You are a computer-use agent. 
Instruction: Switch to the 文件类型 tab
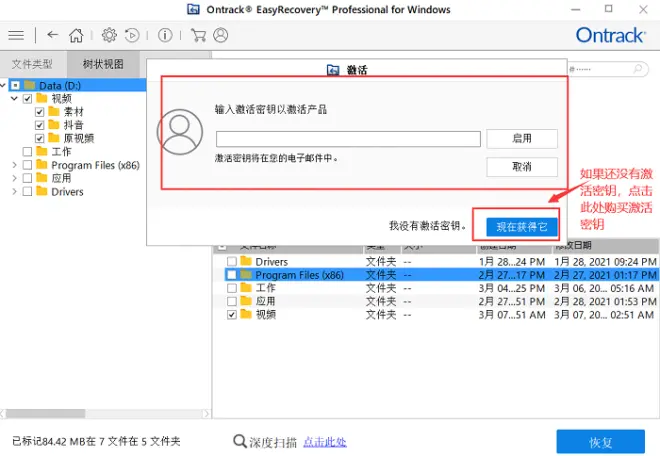pyautogui.click(x=32, y=64)
